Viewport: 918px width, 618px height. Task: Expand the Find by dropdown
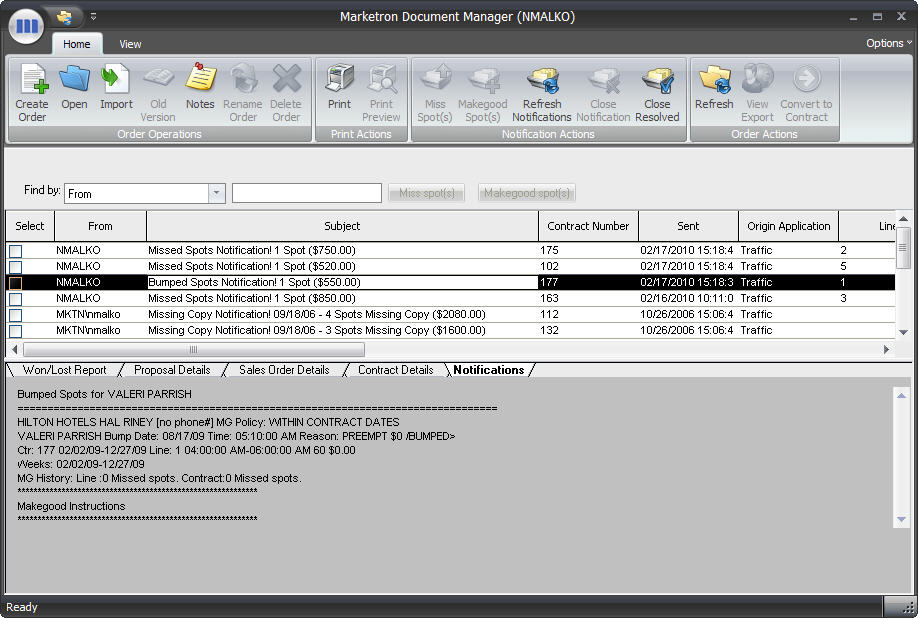coord(217,194)
